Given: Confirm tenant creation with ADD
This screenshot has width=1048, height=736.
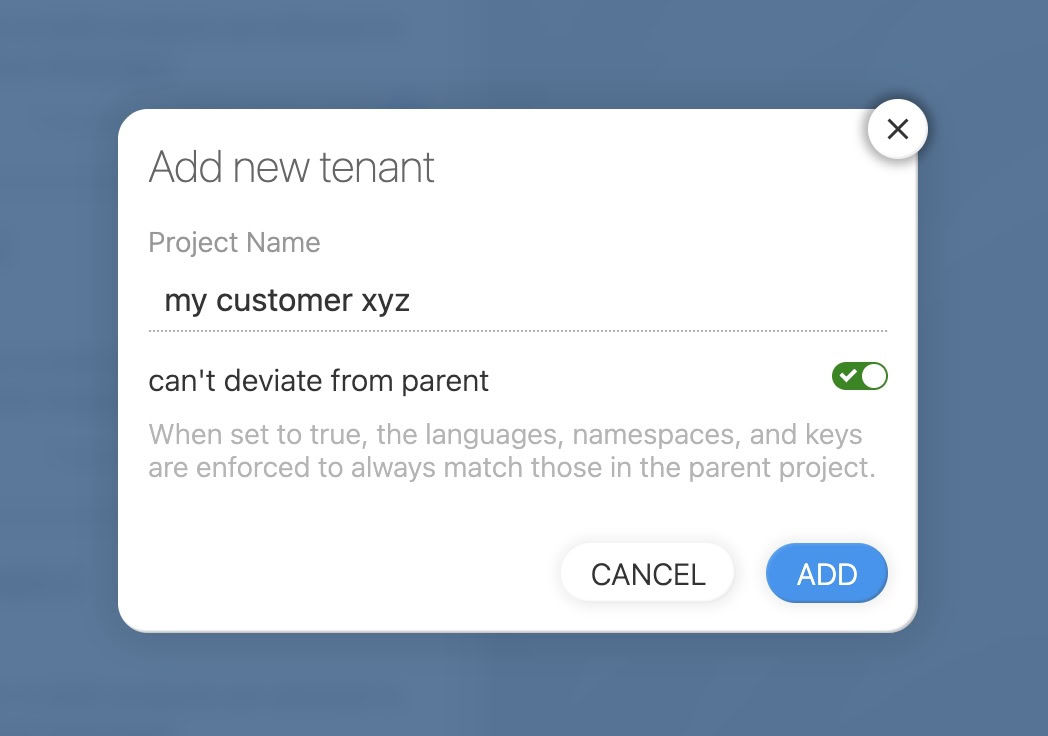Looking at the screenshot, I should point(826,574).
